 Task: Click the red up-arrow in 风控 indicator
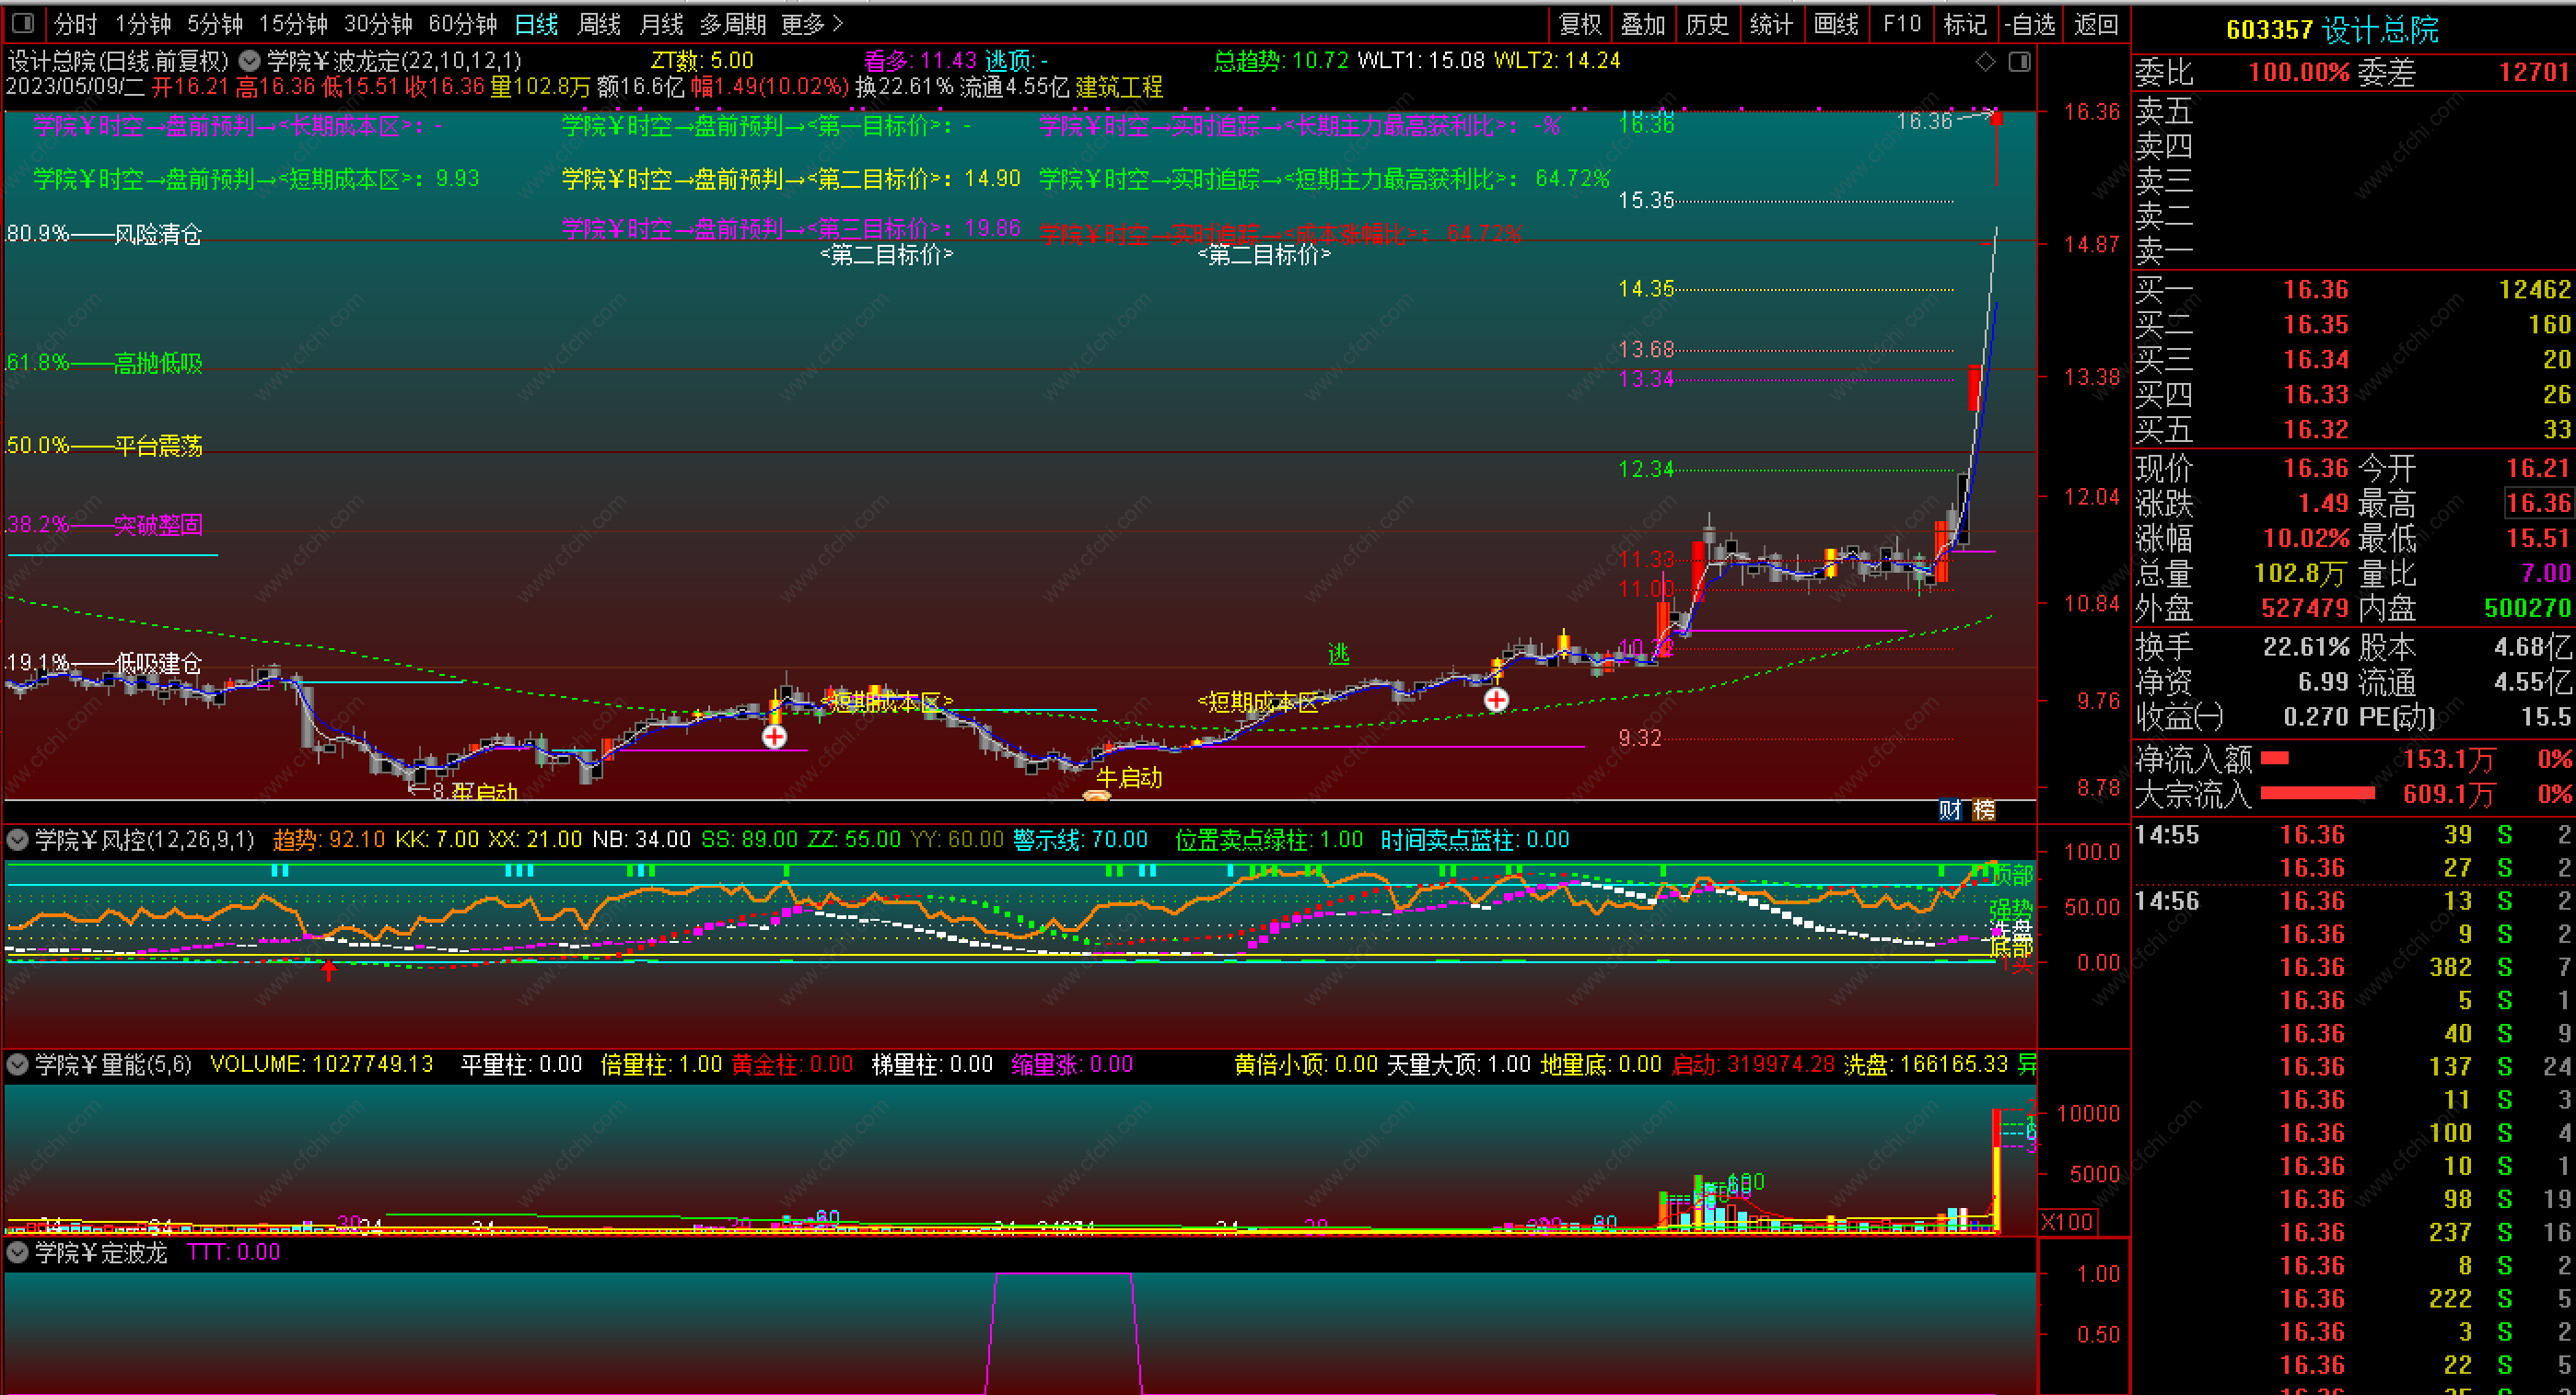click(328, 968)
